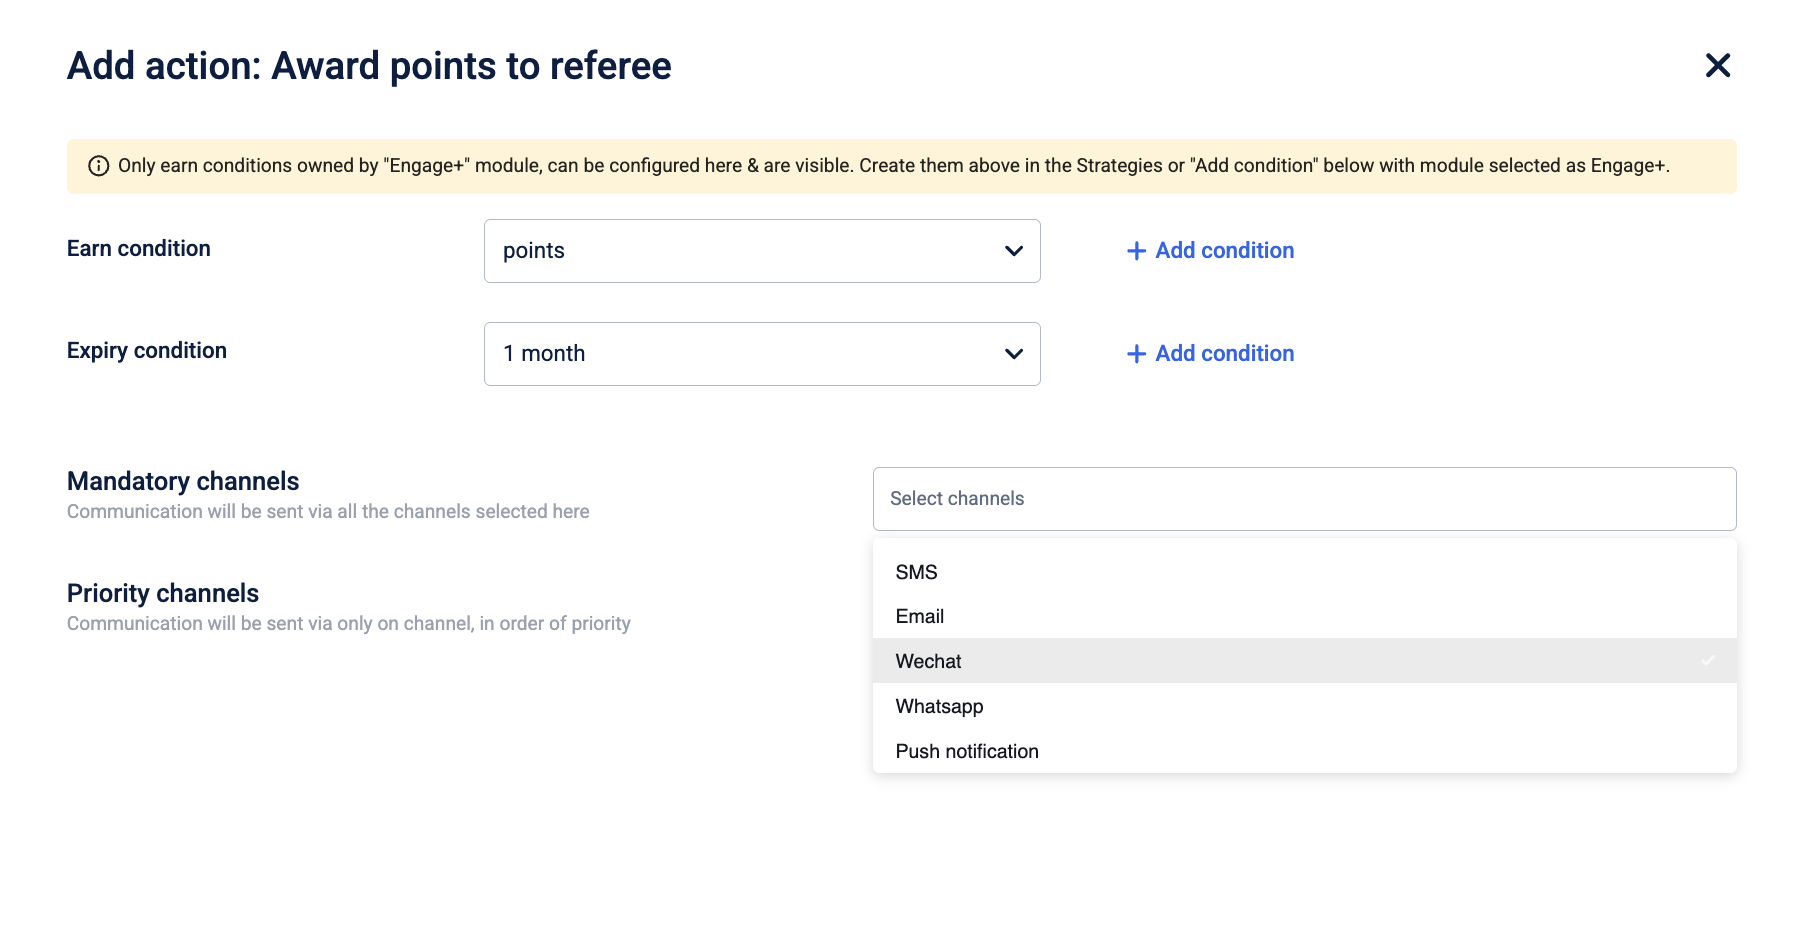Click the checkmark on Wechat row

tap(1708, 660)
